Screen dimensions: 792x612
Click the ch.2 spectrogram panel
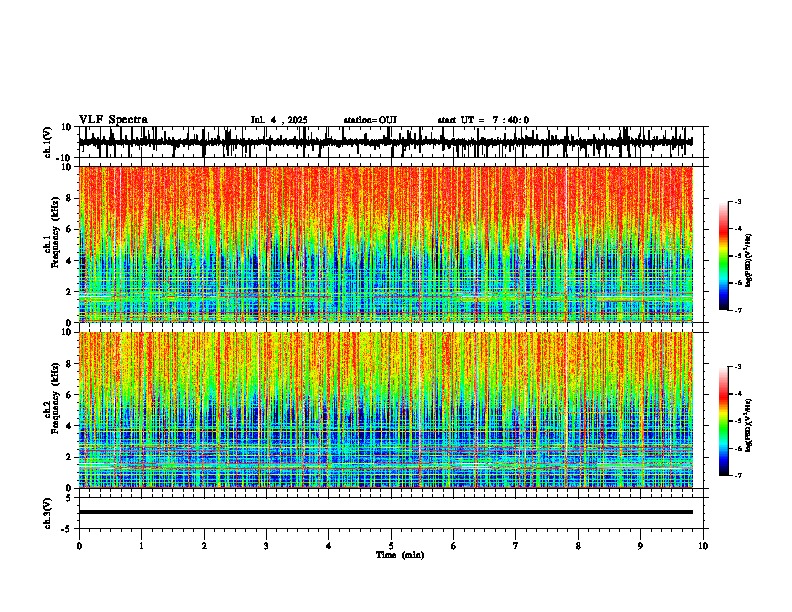click(x=386, y=410)
